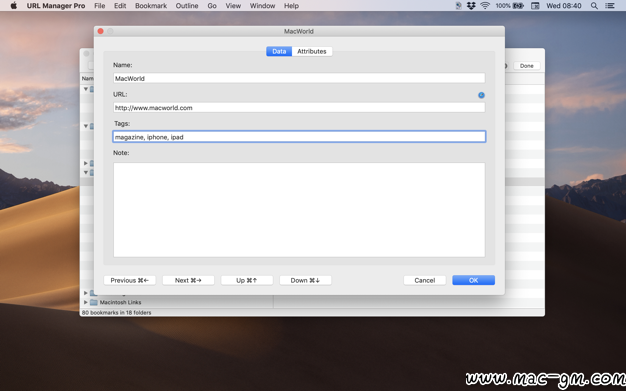Switch to the Data tab
The height and width of the screenshot is (391, 626).
[x=279, y=51]
